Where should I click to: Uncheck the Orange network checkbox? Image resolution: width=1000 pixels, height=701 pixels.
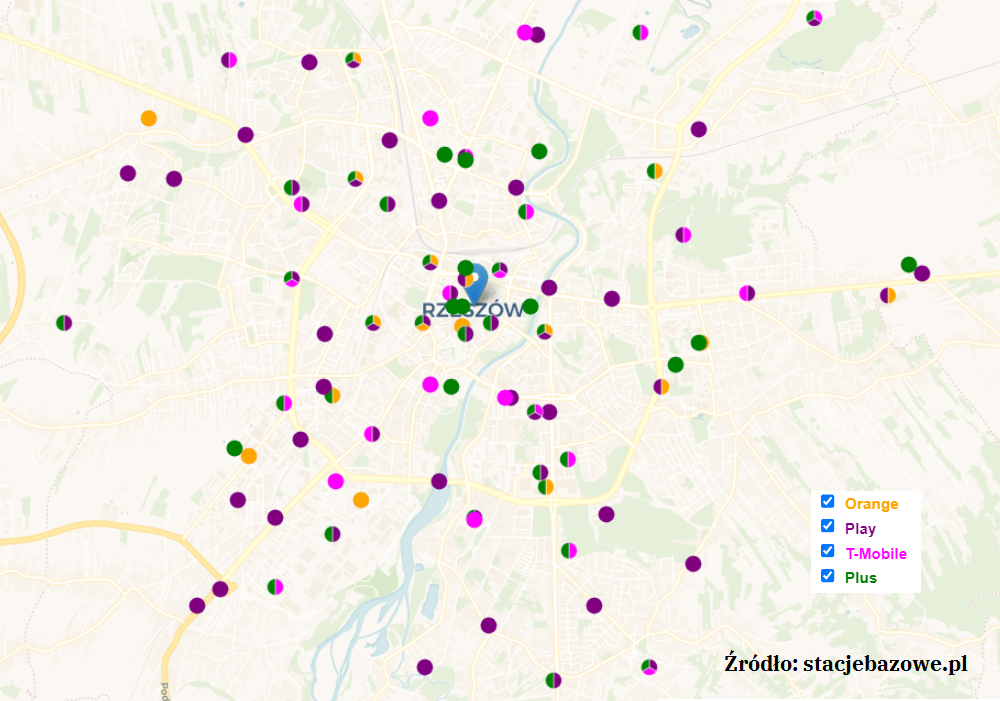[827, 502]
